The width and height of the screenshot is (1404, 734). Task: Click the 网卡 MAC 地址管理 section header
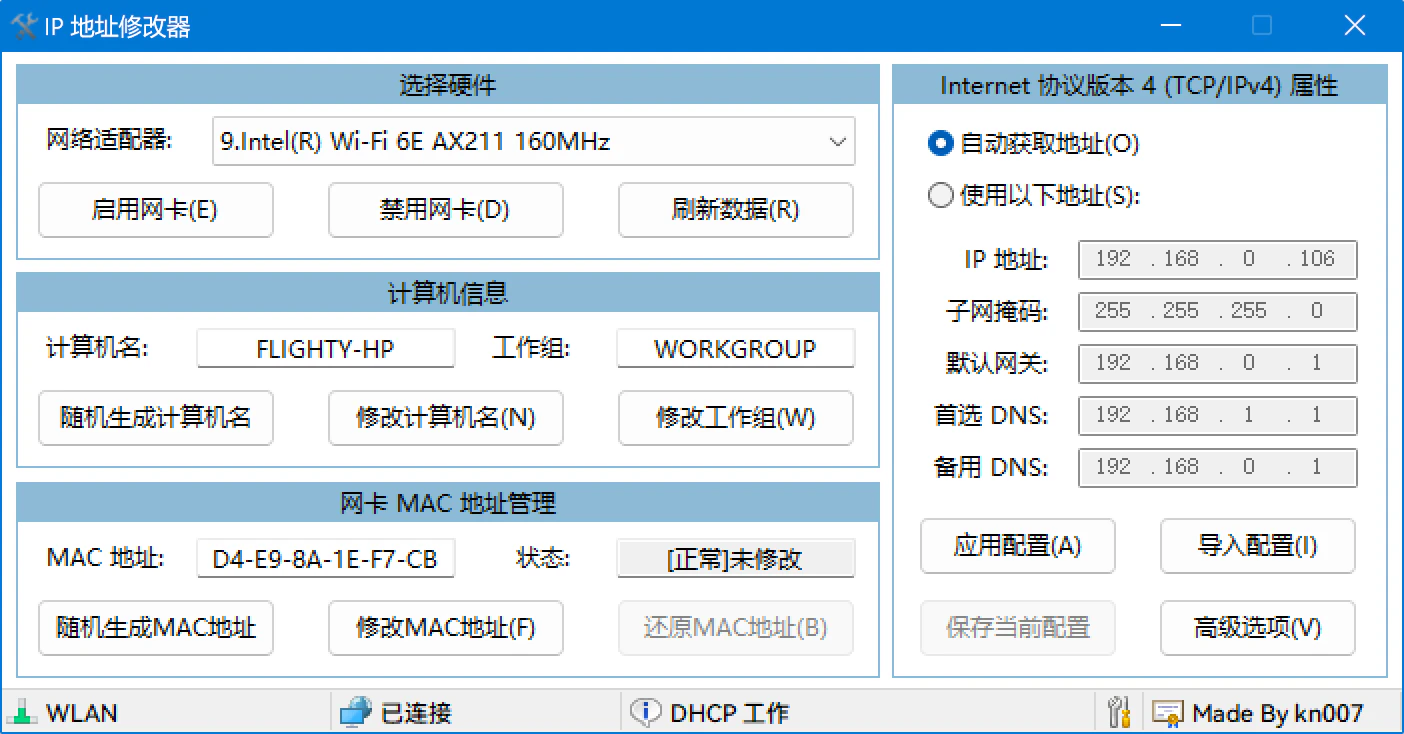click(448, 503)
